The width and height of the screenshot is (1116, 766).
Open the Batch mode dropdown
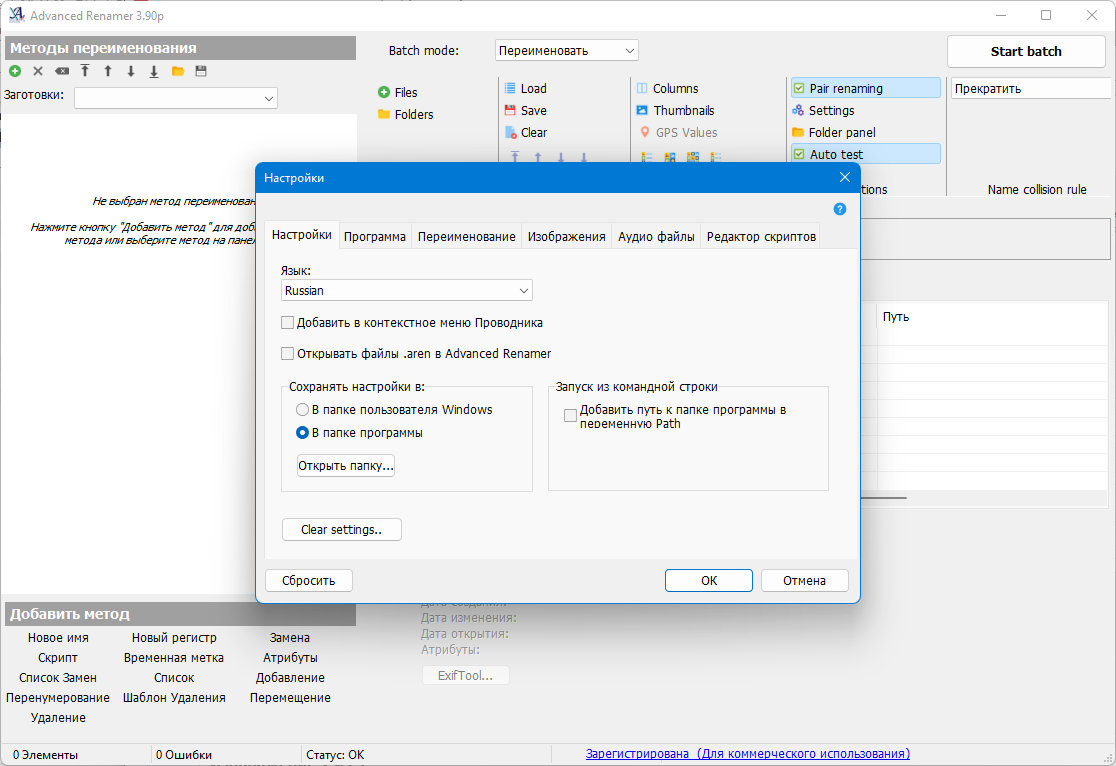pyautogui.click(x=567, y=51)
